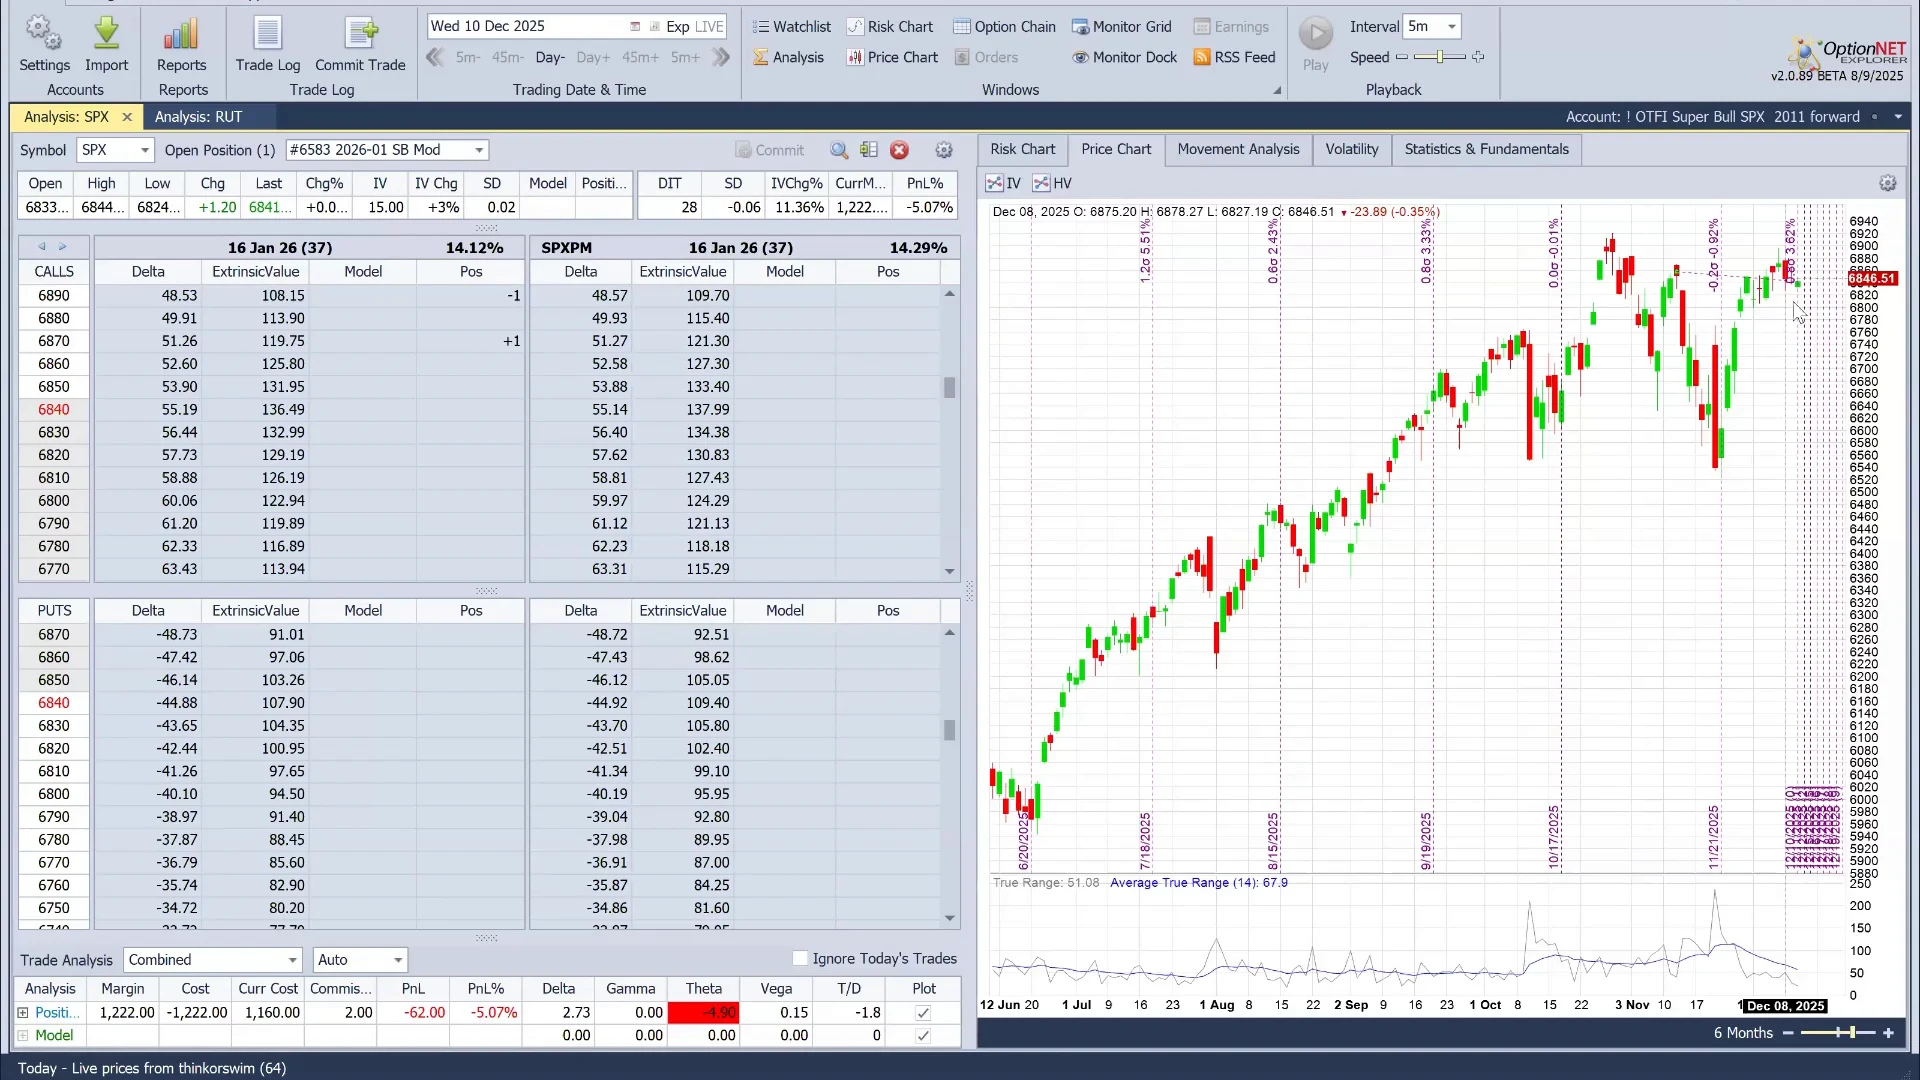Screen dimensions: 1920x1080
Task: Open the Open Position dropdown #6583 2026-01 SB Mod
Action: click(386, 150)
